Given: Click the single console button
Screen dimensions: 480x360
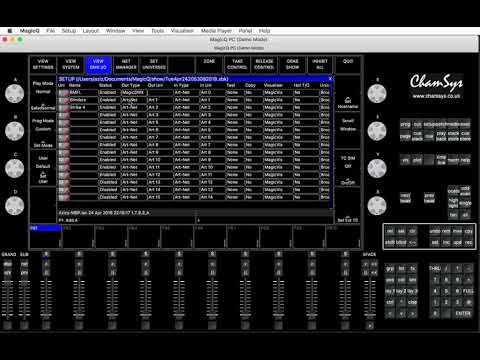Looking at the screenshot, I should coord(465,203).
